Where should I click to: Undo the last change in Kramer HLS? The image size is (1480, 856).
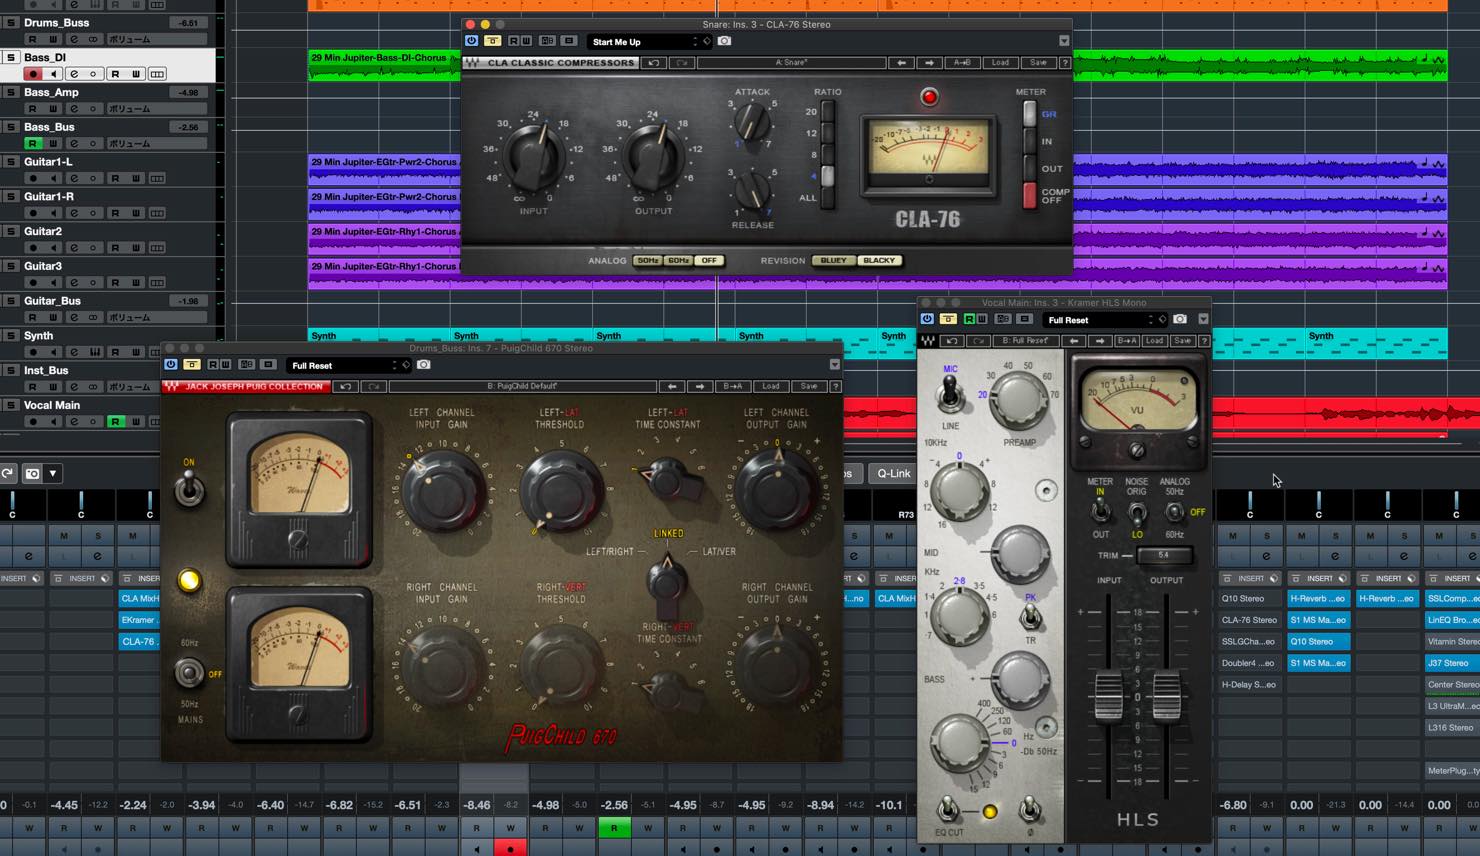click(953, 341)
